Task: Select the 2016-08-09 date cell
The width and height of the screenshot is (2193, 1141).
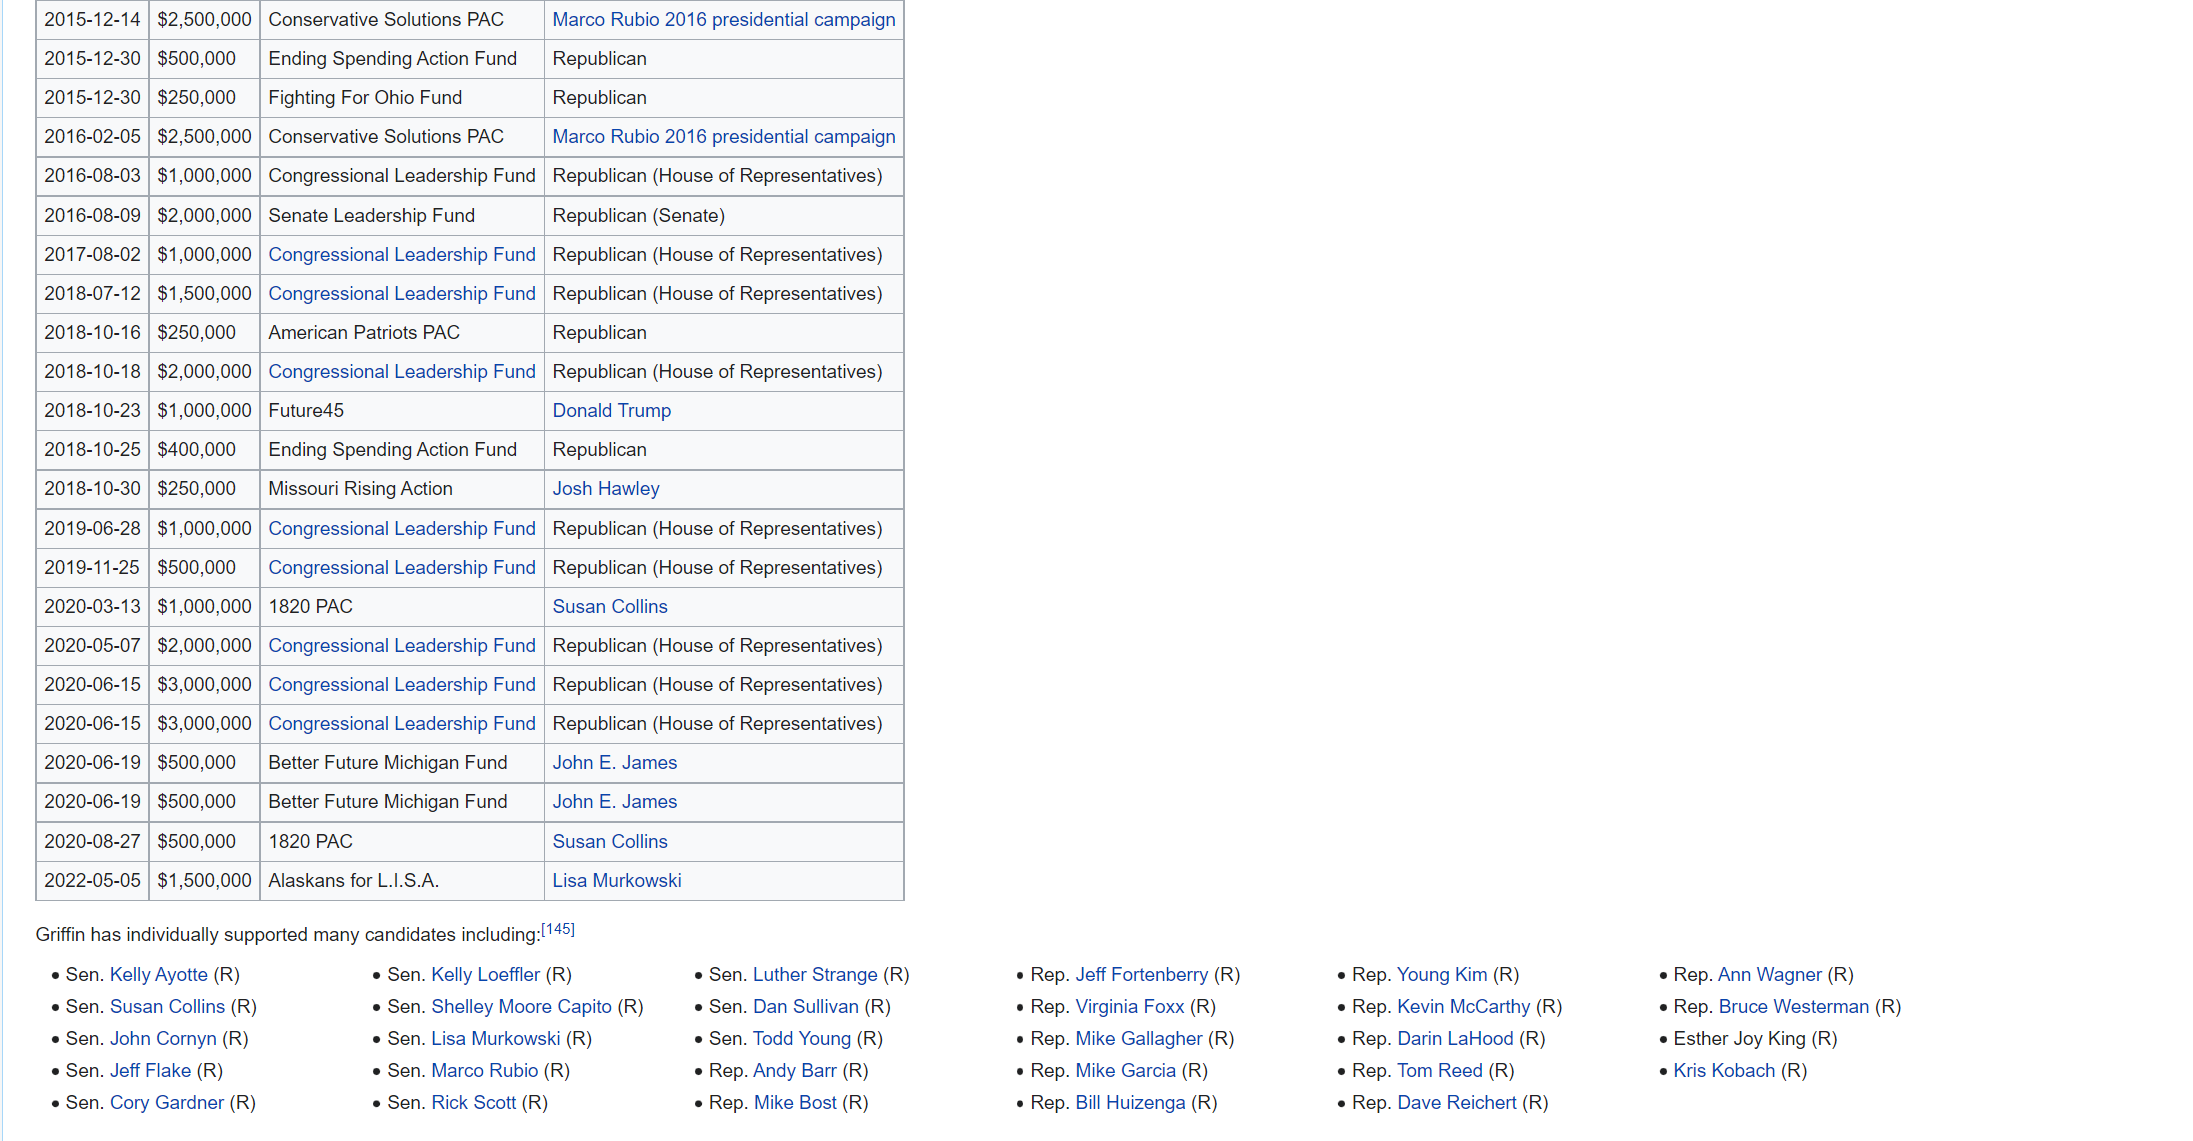Action: [92, 215]
